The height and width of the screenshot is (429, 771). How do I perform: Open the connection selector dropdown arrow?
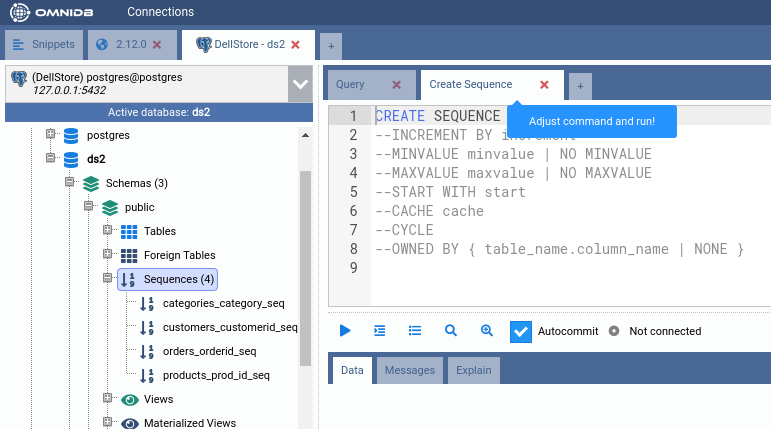pyautogui.click(x=300, y=84)
